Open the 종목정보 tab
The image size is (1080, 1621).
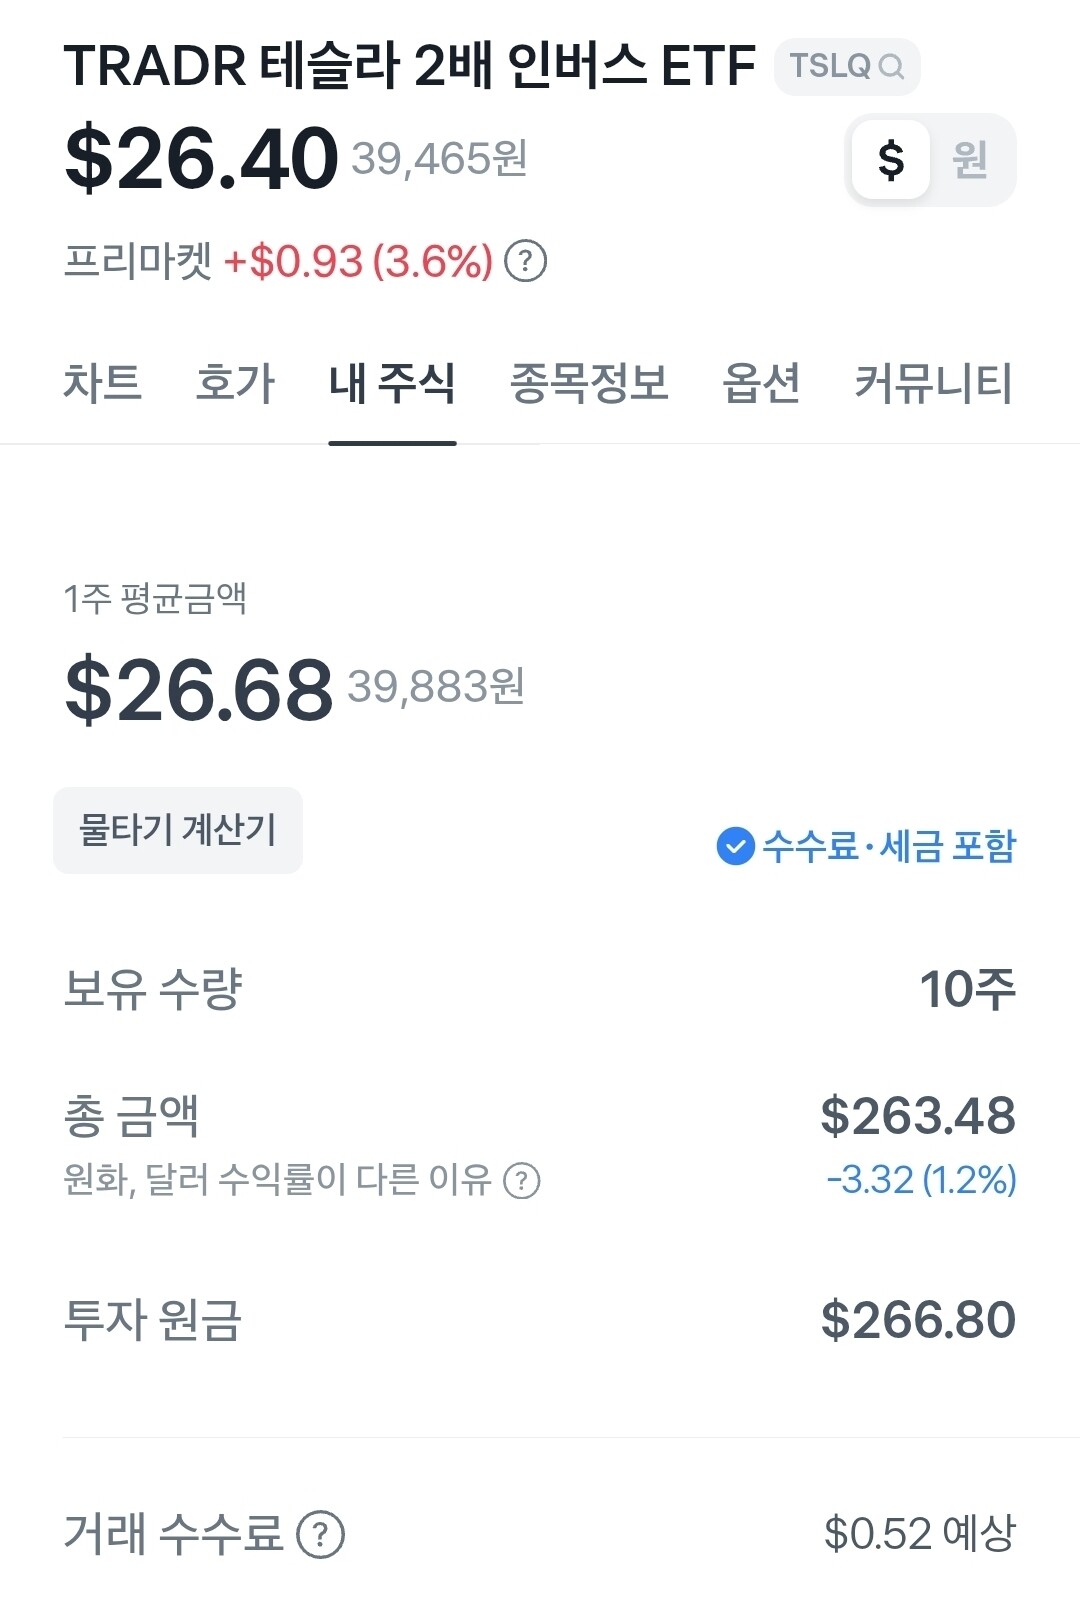[x=589, y=383]
